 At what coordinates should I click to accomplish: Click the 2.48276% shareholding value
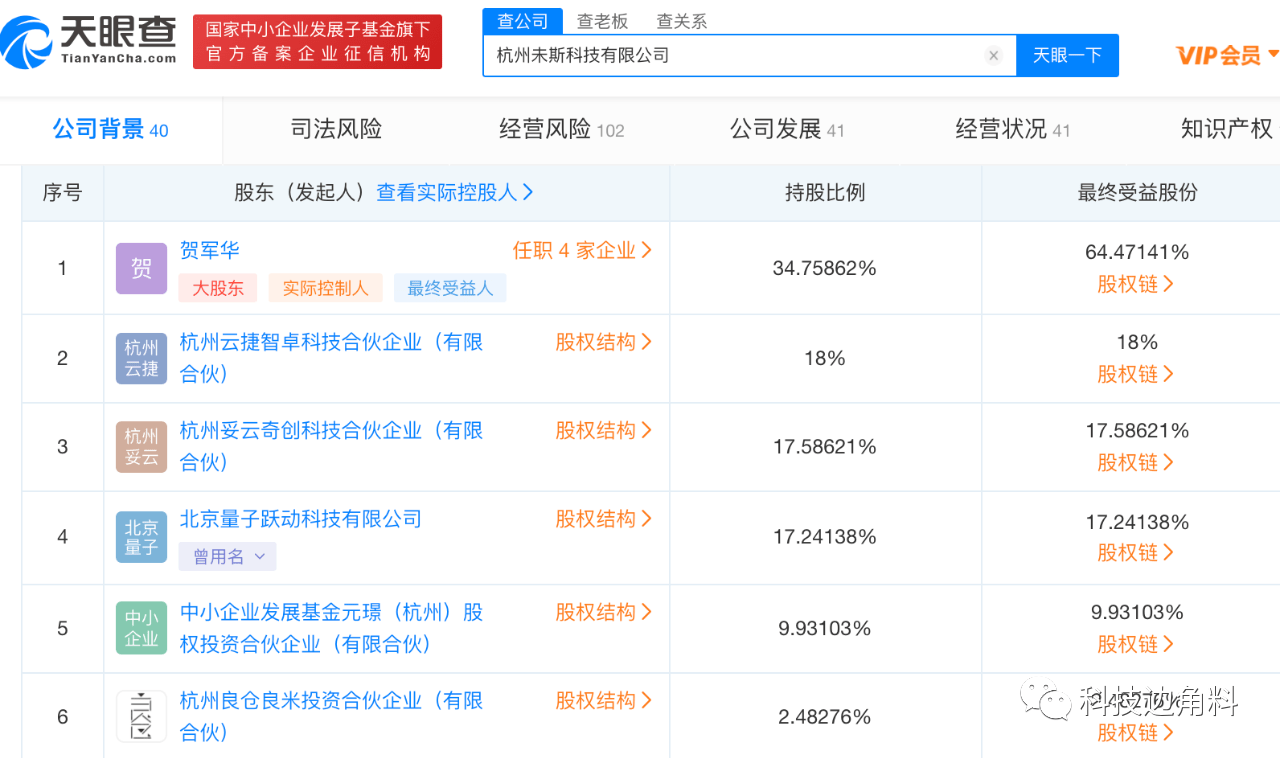click(x=825, y=717)
